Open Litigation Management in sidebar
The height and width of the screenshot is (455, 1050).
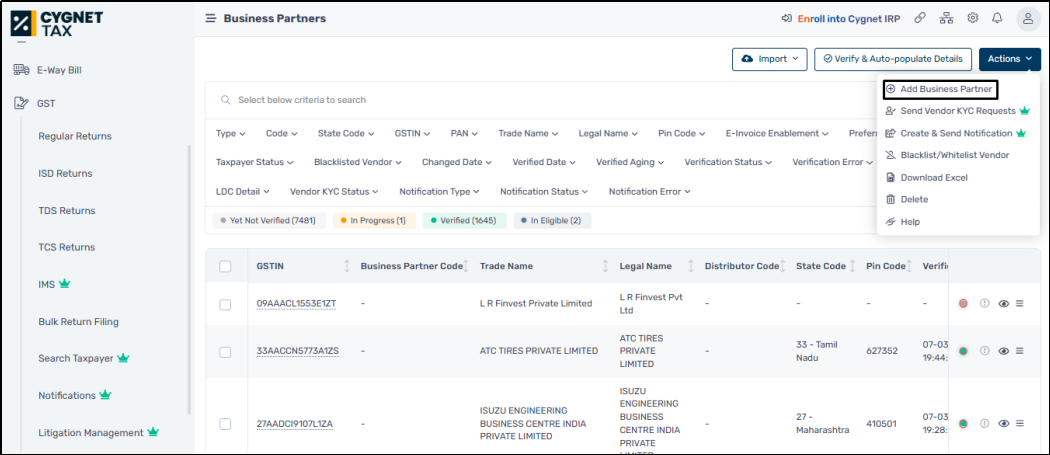click(98, 433)
